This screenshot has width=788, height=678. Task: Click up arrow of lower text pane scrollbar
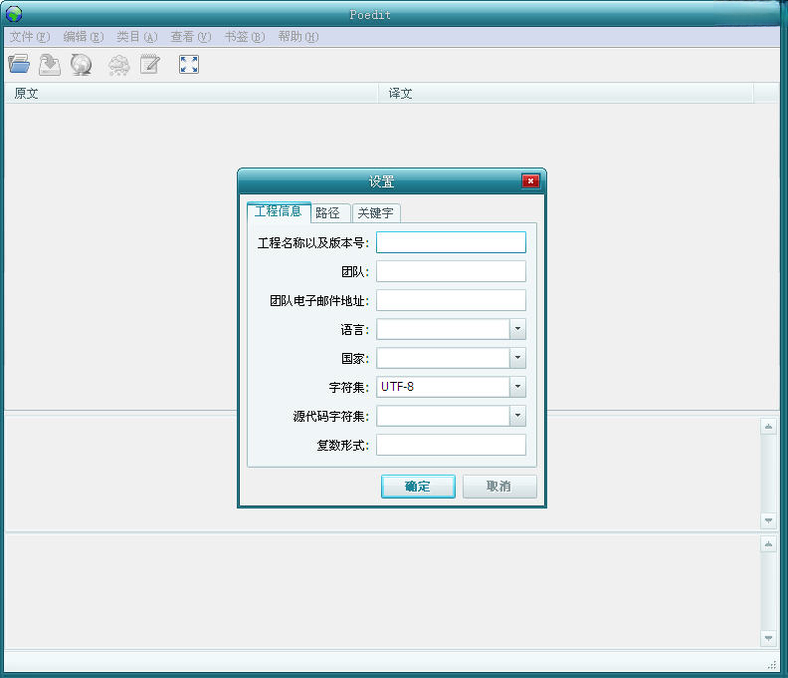pos(768,544)
